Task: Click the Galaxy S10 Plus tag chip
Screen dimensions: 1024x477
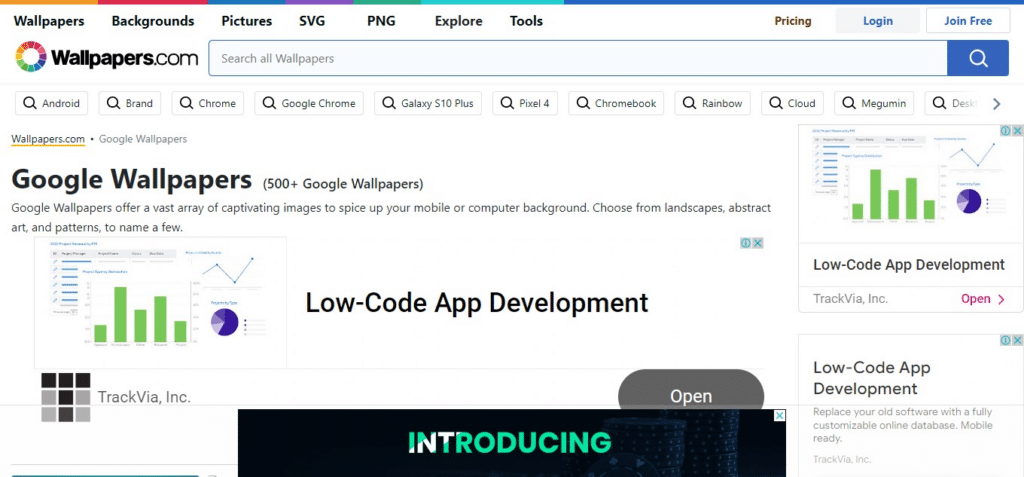Action: pyautogui.click(x=428, y=103)
